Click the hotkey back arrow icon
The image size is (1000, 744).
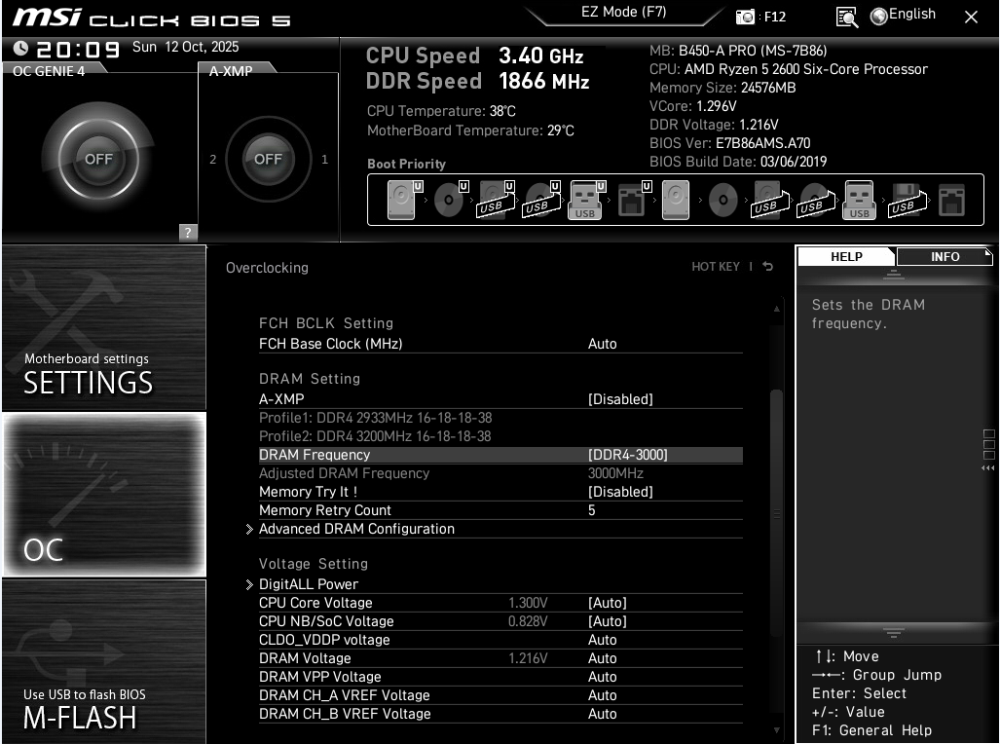coord(768,267)
